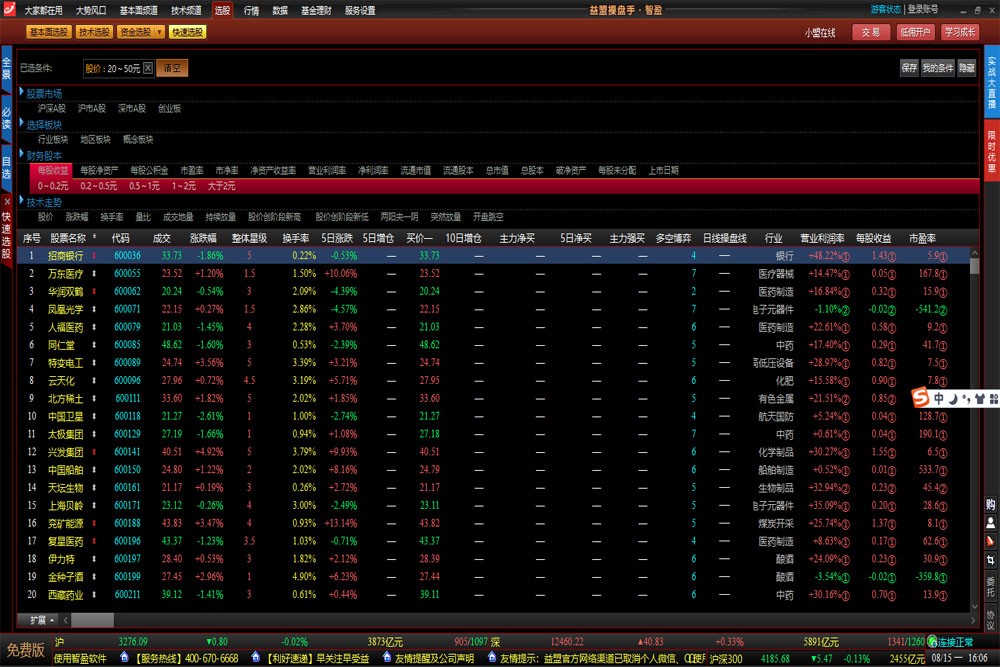Click the Sogou input method S icon
This screenshot has height=667, width=1000.
click(920, 398)
